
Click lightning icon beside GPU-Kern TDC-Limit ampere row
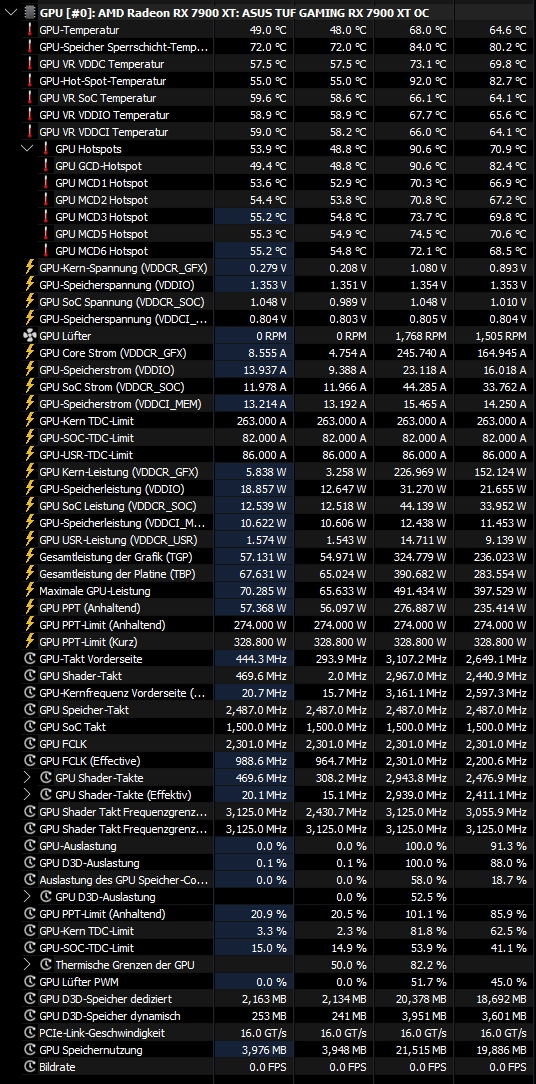click(30, 420)
